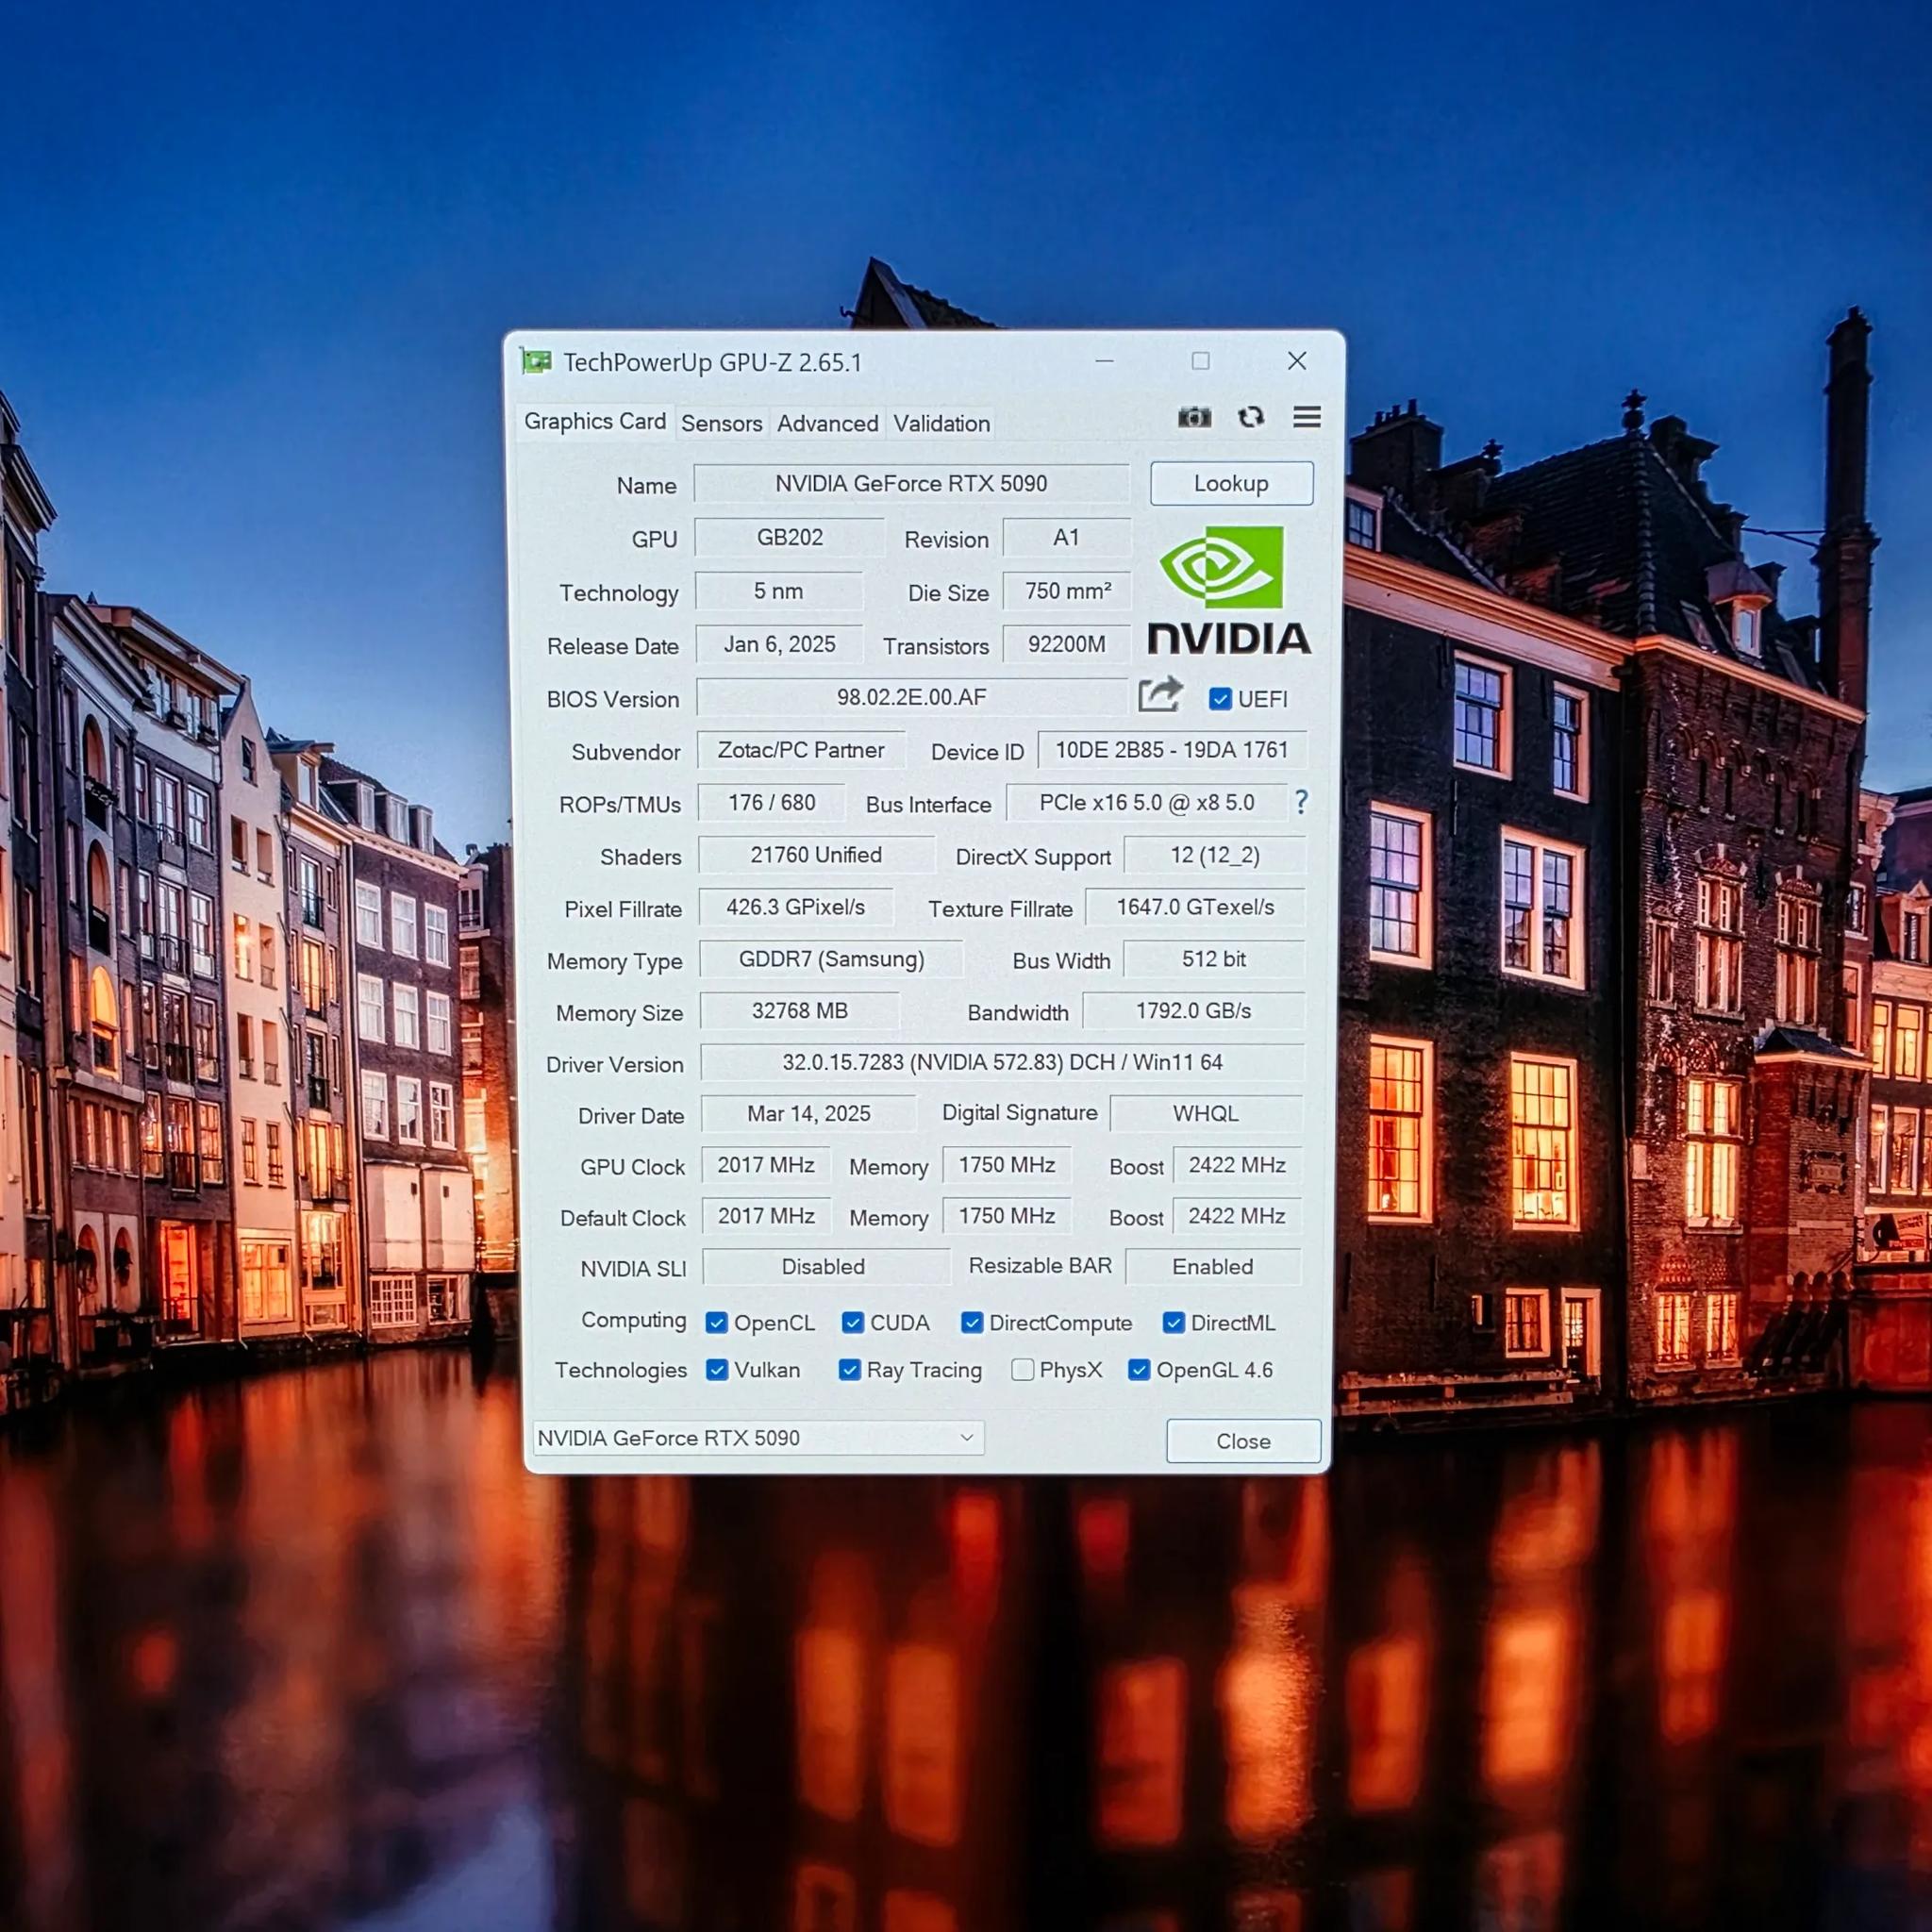Click the Lookup button
The image size is (1932, 1932).
pos(1231,483)
